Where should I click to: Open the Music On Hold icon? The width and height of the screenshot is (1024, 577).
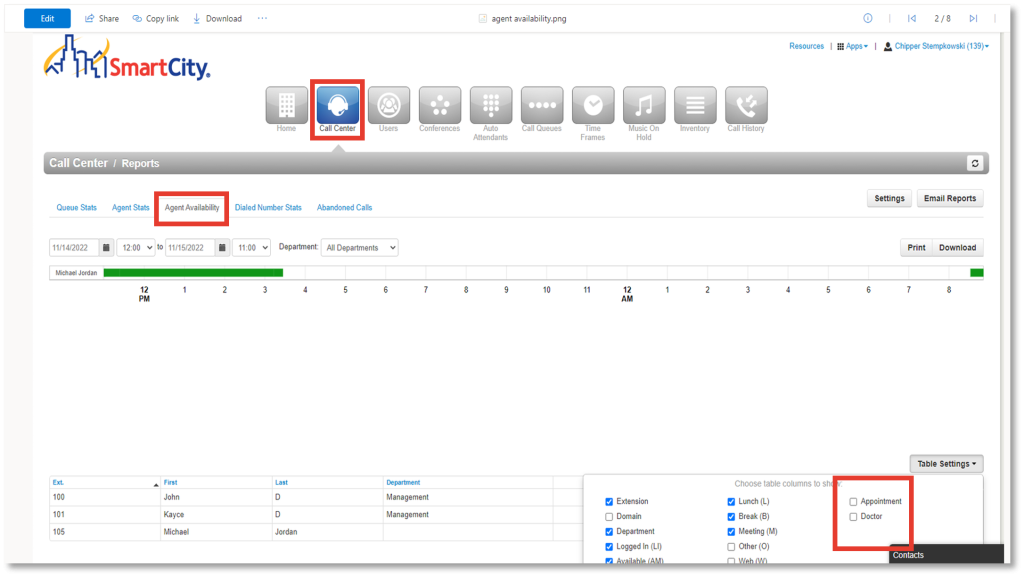point(643,106)
